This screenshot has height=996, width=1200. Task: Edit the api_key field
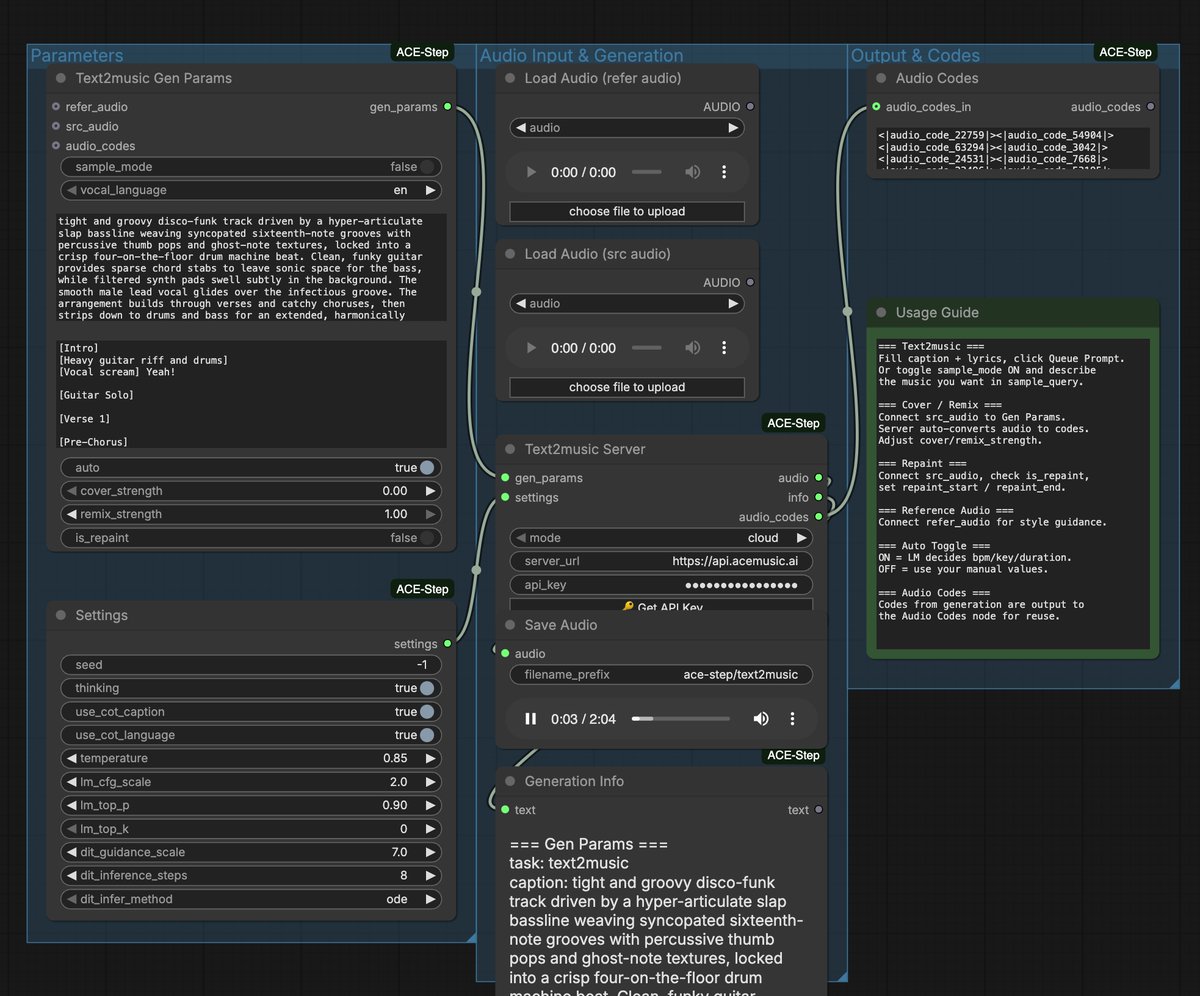[661, 585]
